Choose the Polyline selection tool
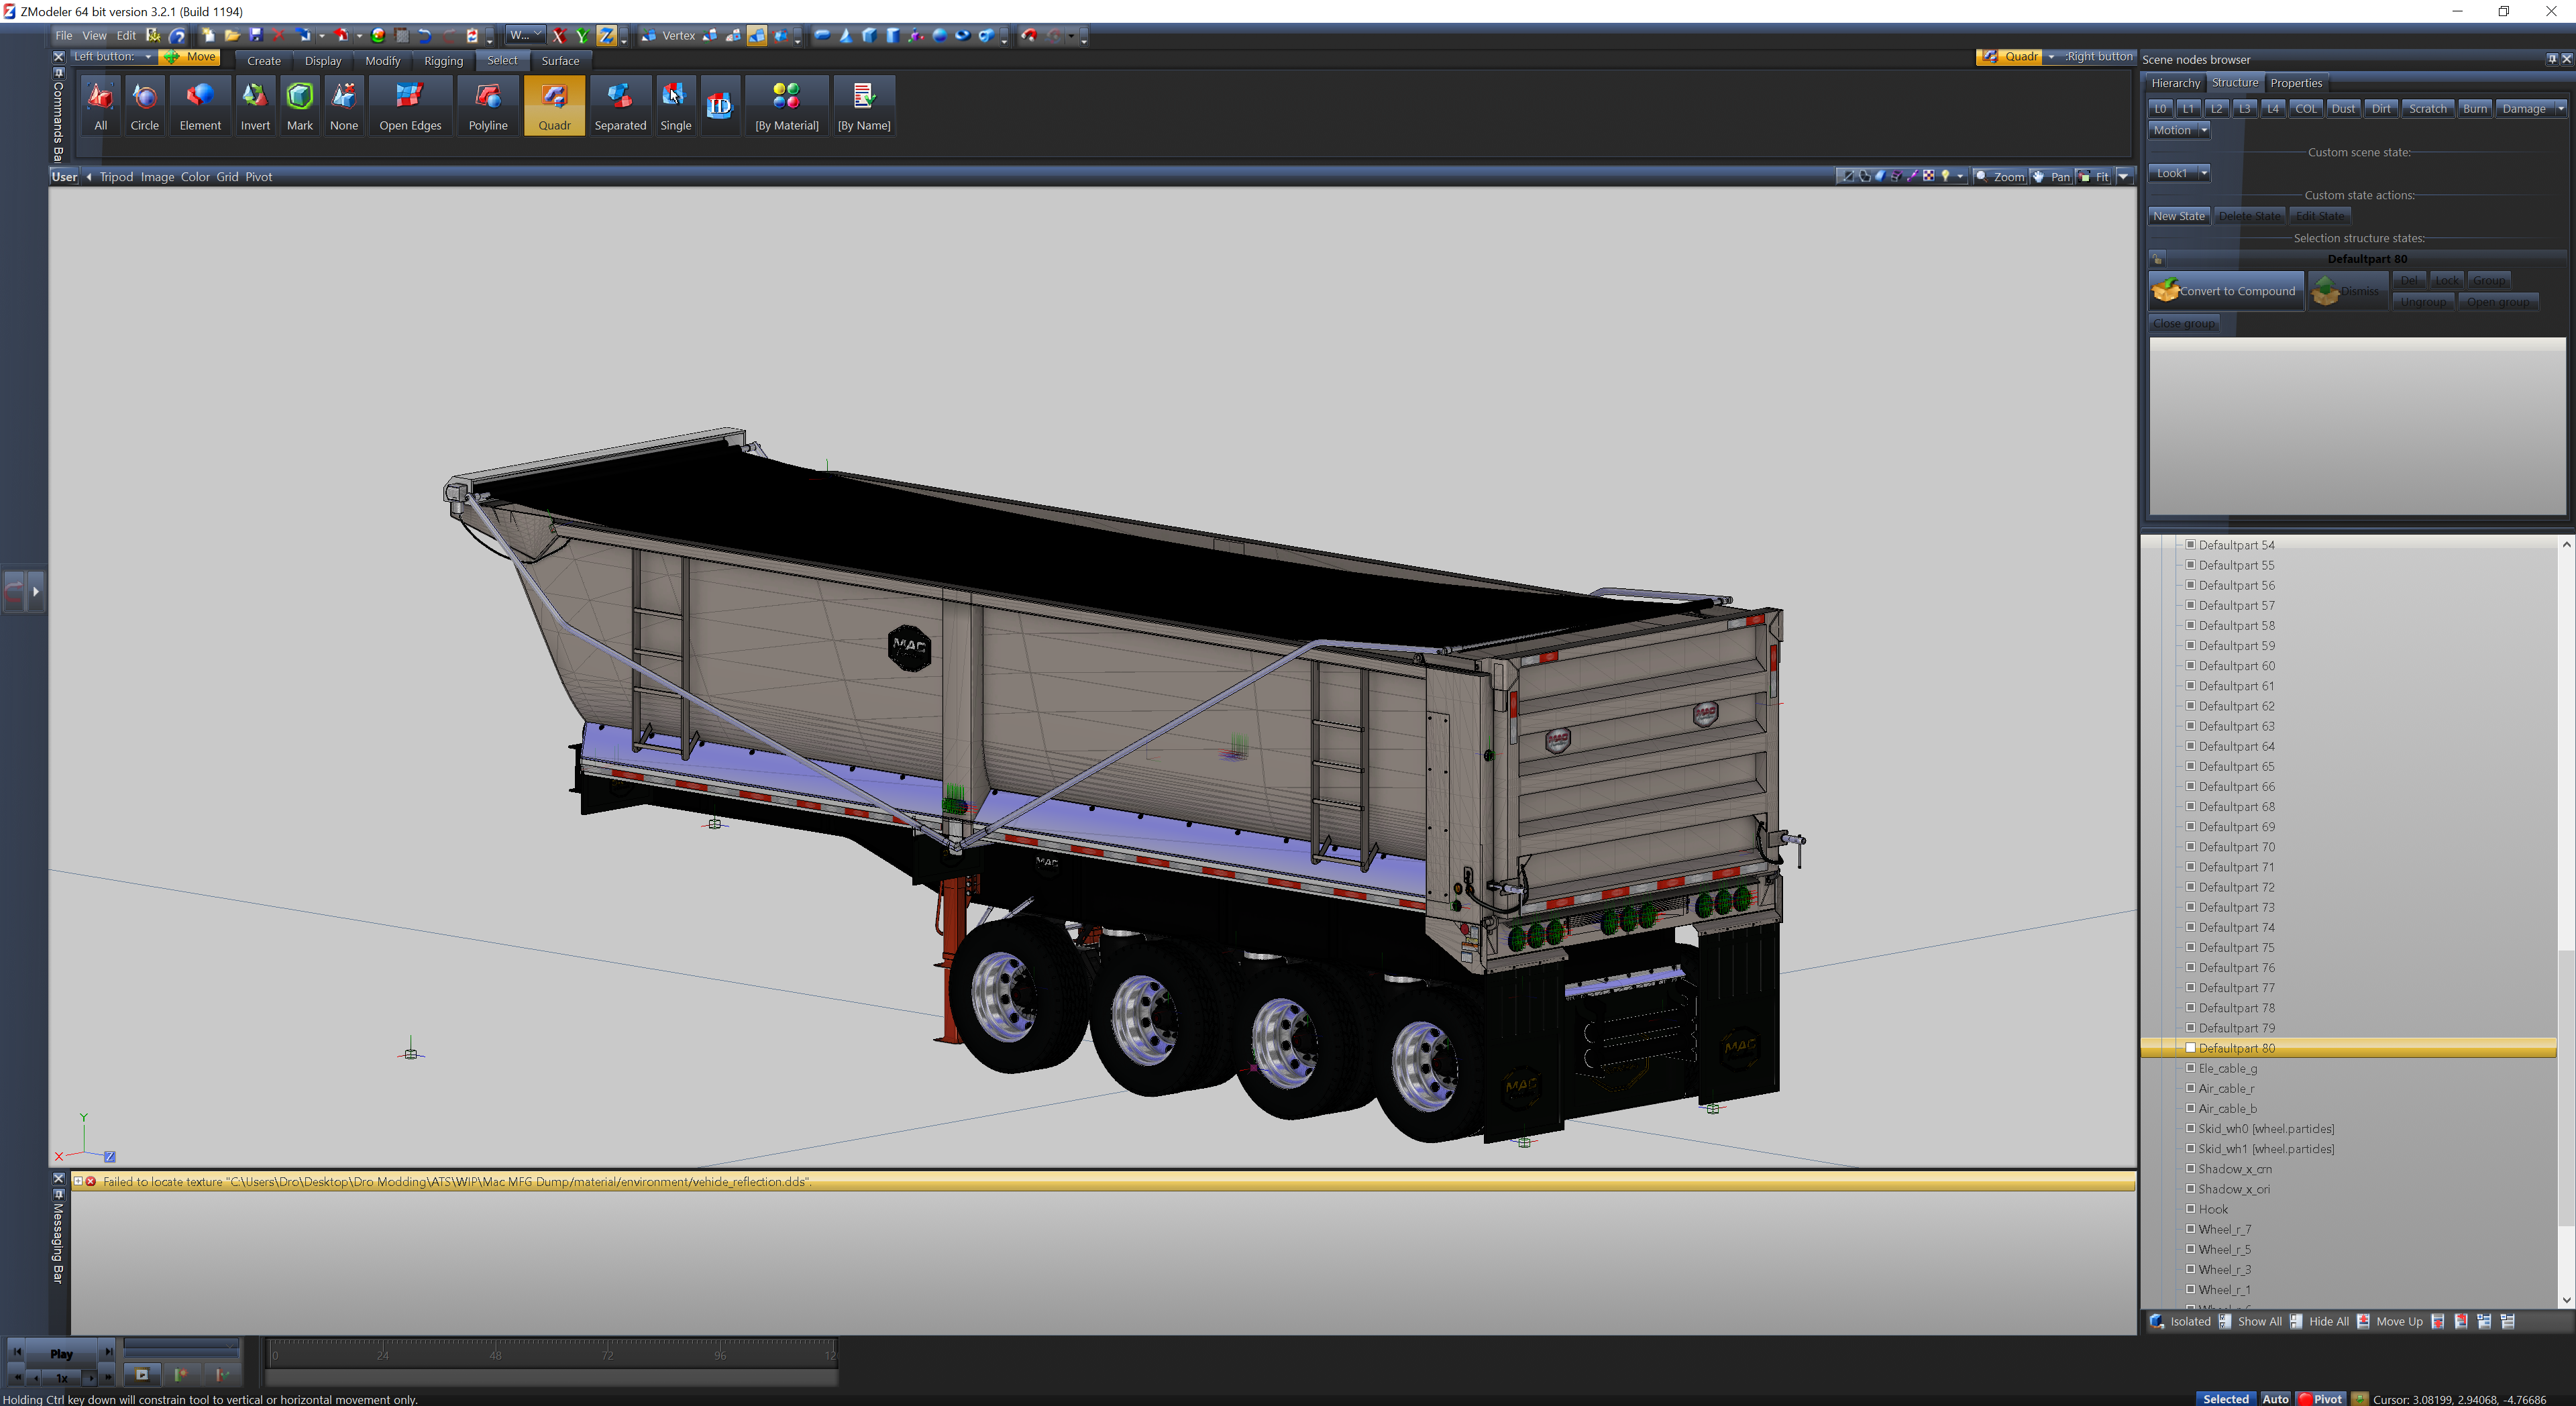Viewport: 2576px width, 1406px height. (488, 105)
